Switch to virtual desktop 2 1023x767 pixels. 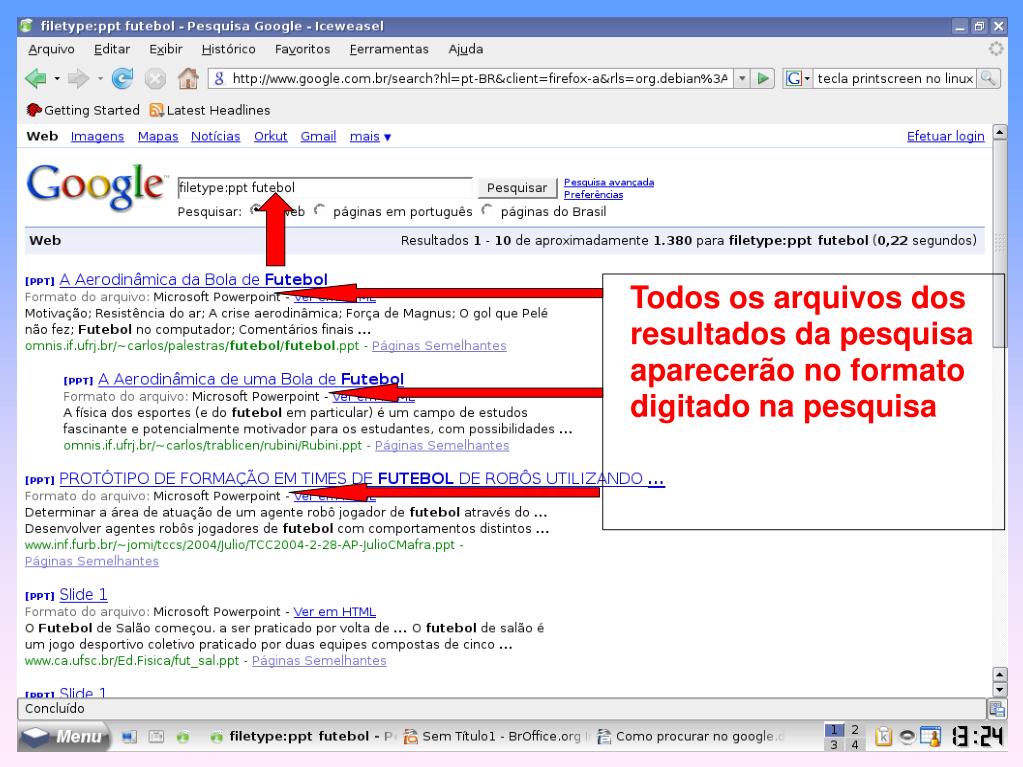[x=855, y=730]
